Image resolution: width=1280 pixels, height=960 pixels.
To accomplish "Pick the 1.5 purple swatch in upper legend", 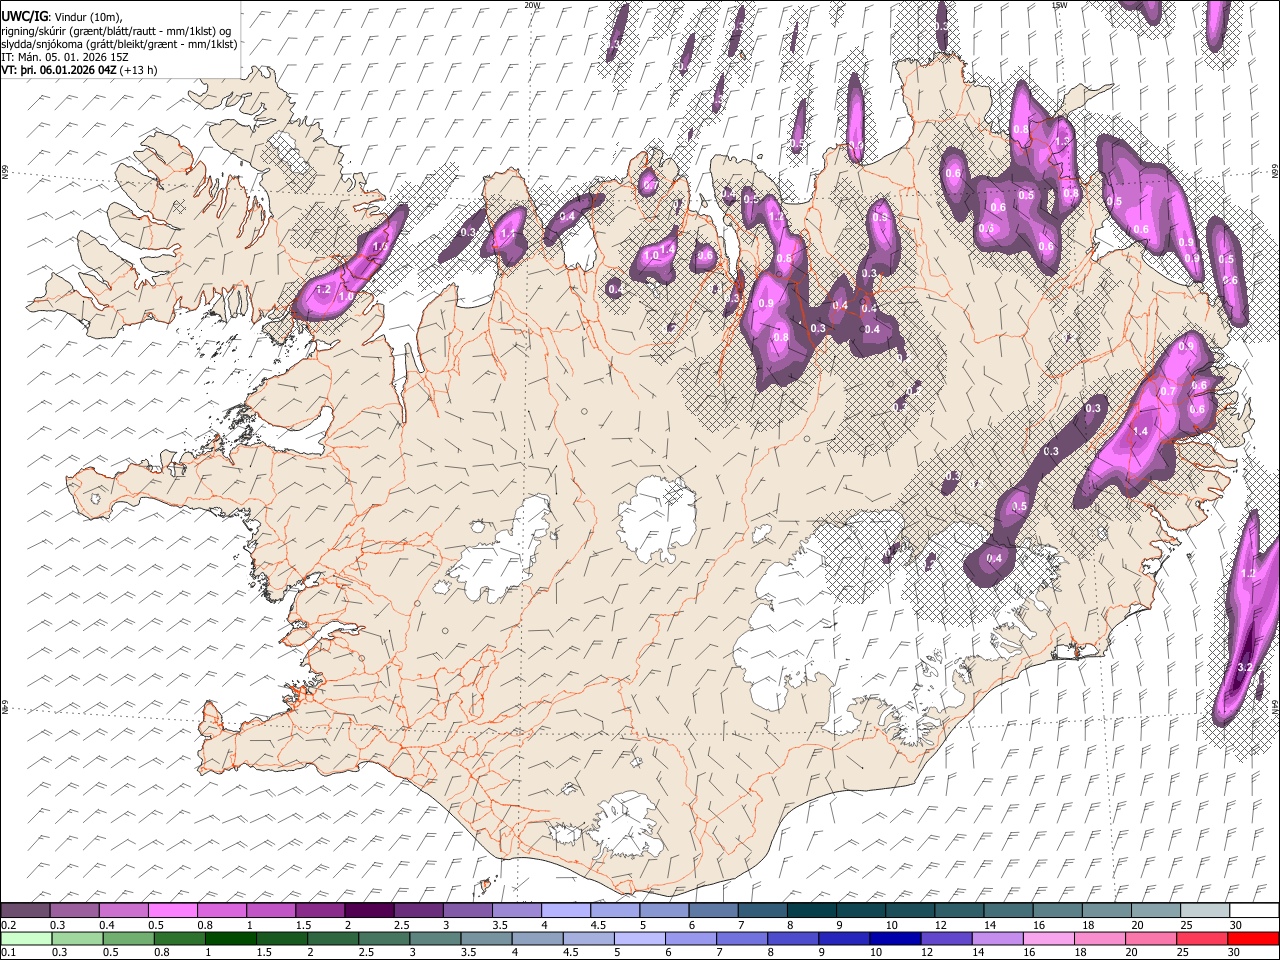I will [319, 910].
